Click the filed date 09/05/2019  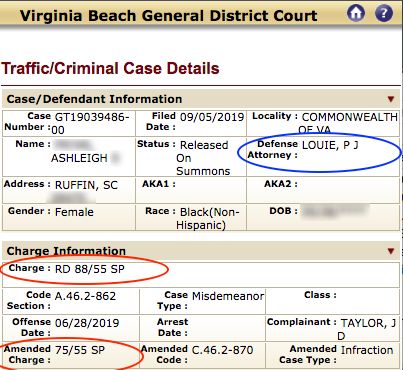point(212,117)
